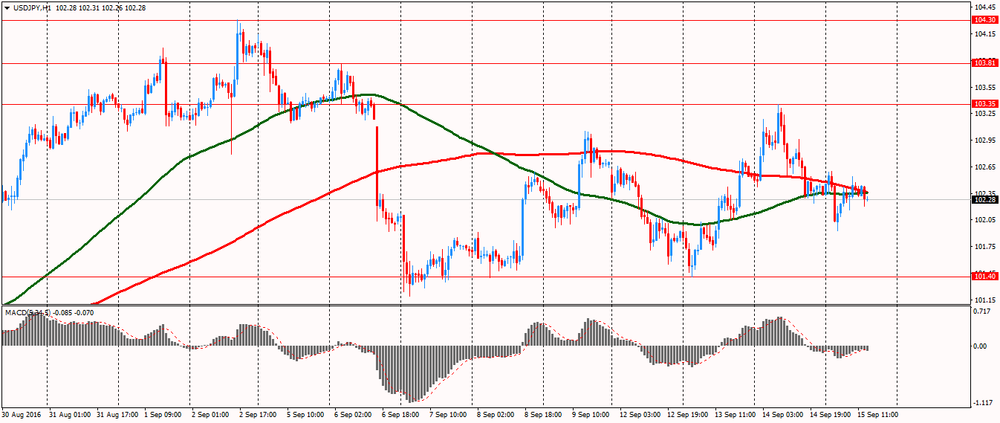Click the 2 Sep 01:00 time label
This screenshot has height=423, width=1000.
pos(210,414)
